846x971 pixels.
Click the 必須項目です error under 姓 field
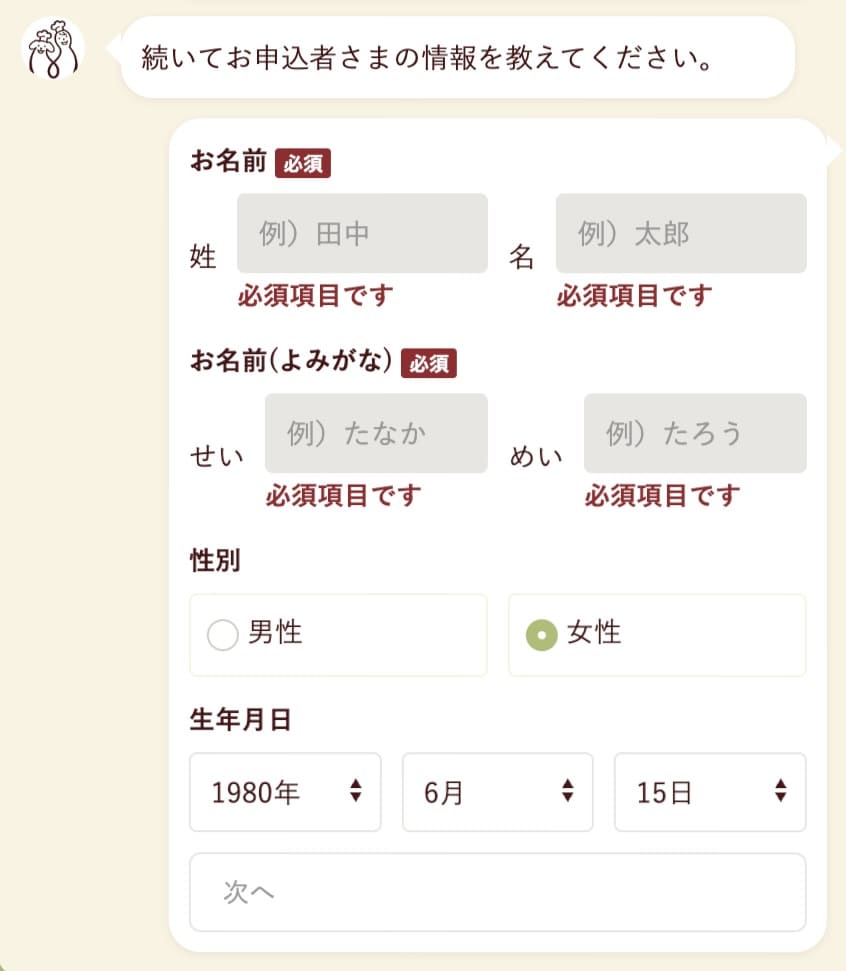pyautogui.click(x=315, y=296)
